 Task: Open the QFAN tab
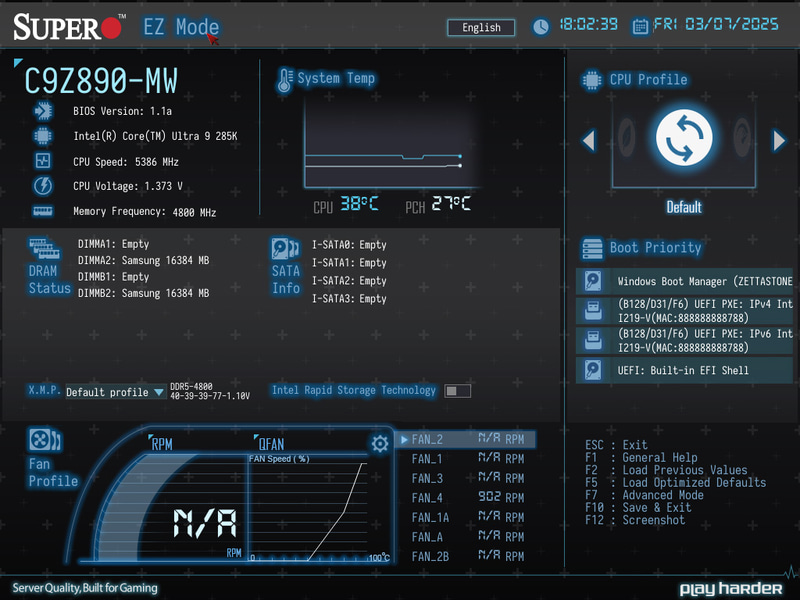pyautogui.click(x=270, y=443)
